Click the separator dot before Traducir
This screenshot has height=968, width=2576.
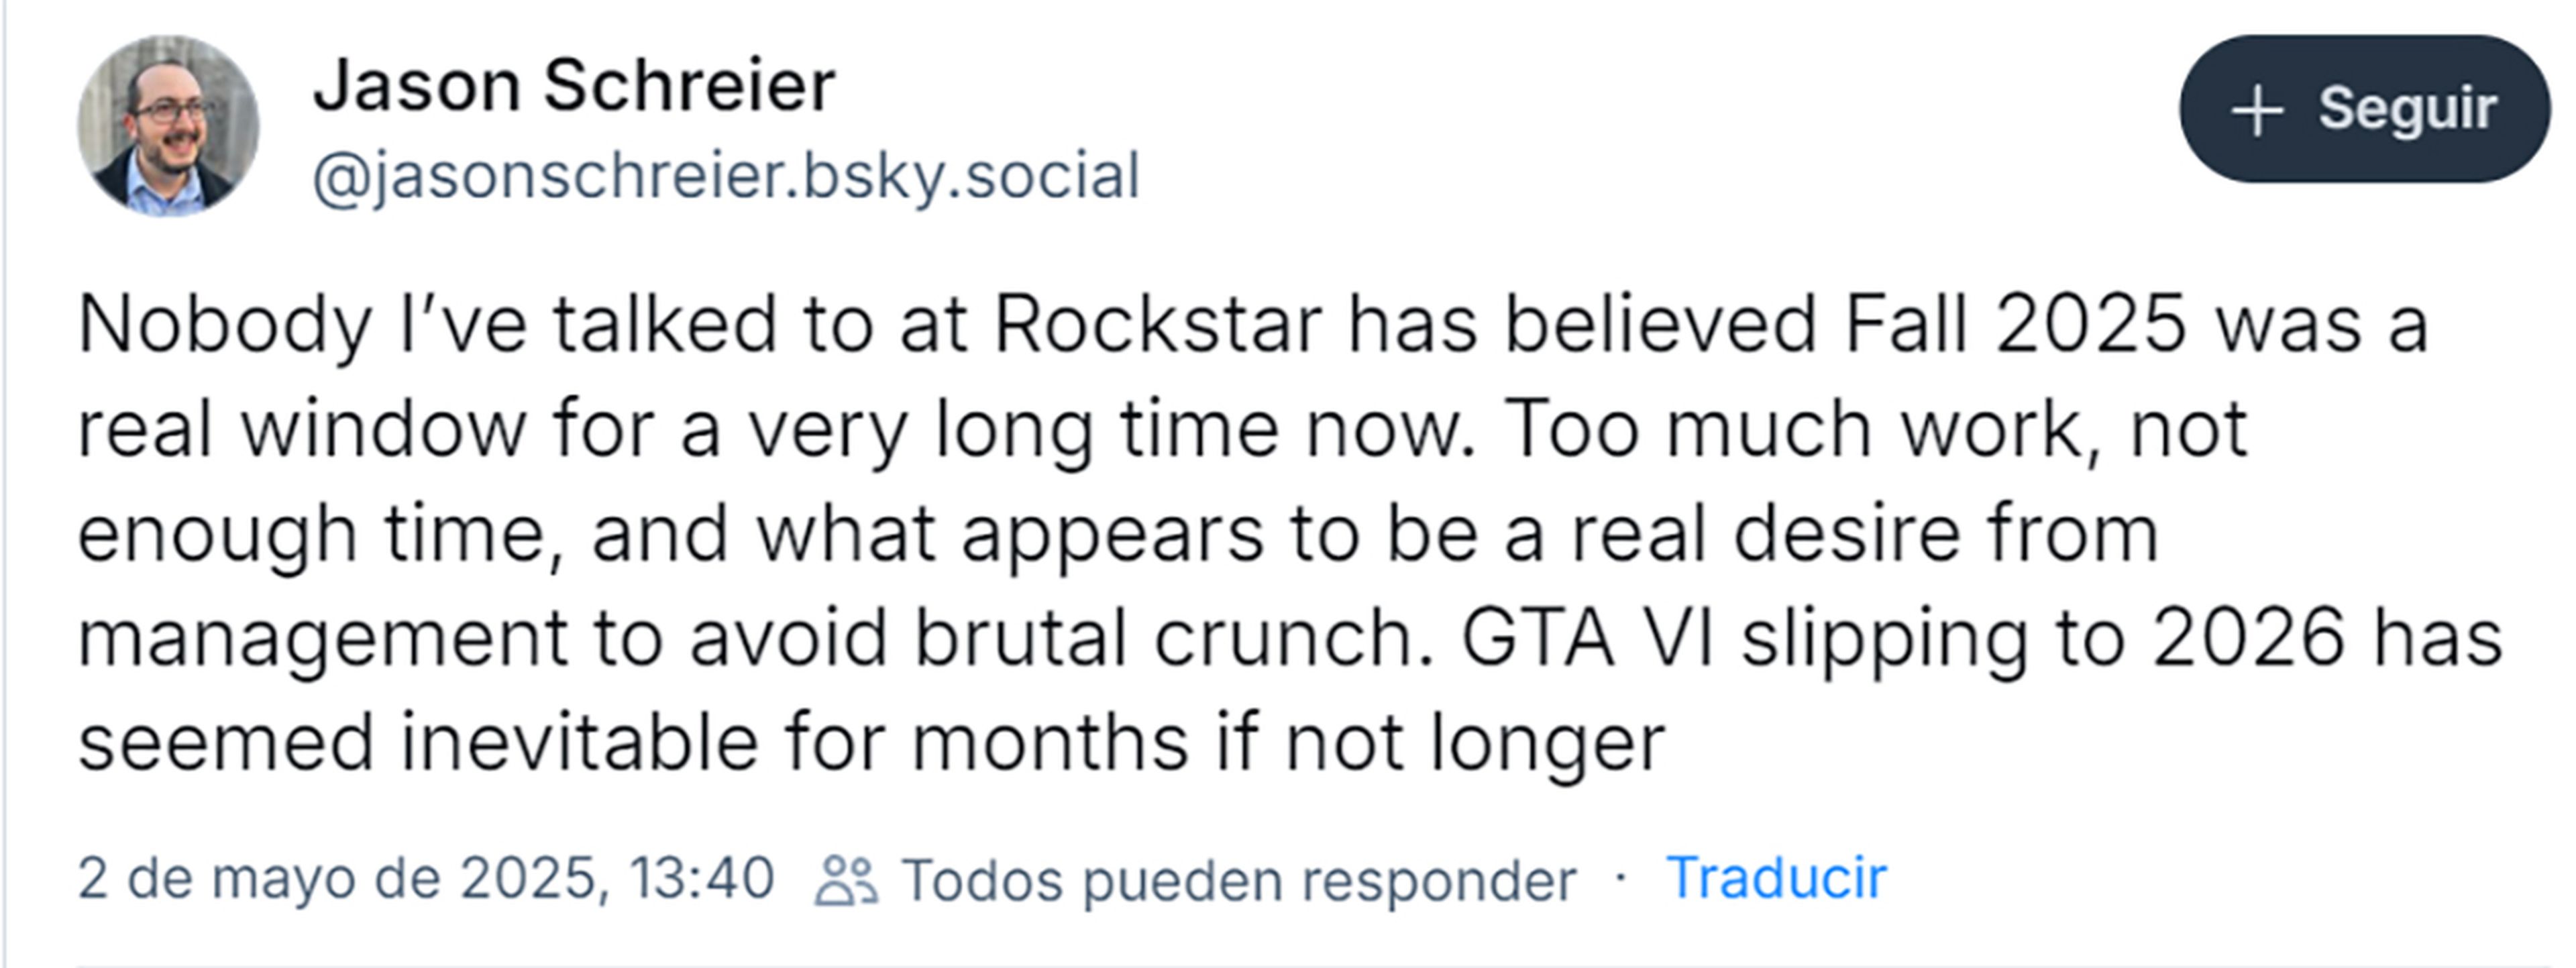(x=1621, y=879)
